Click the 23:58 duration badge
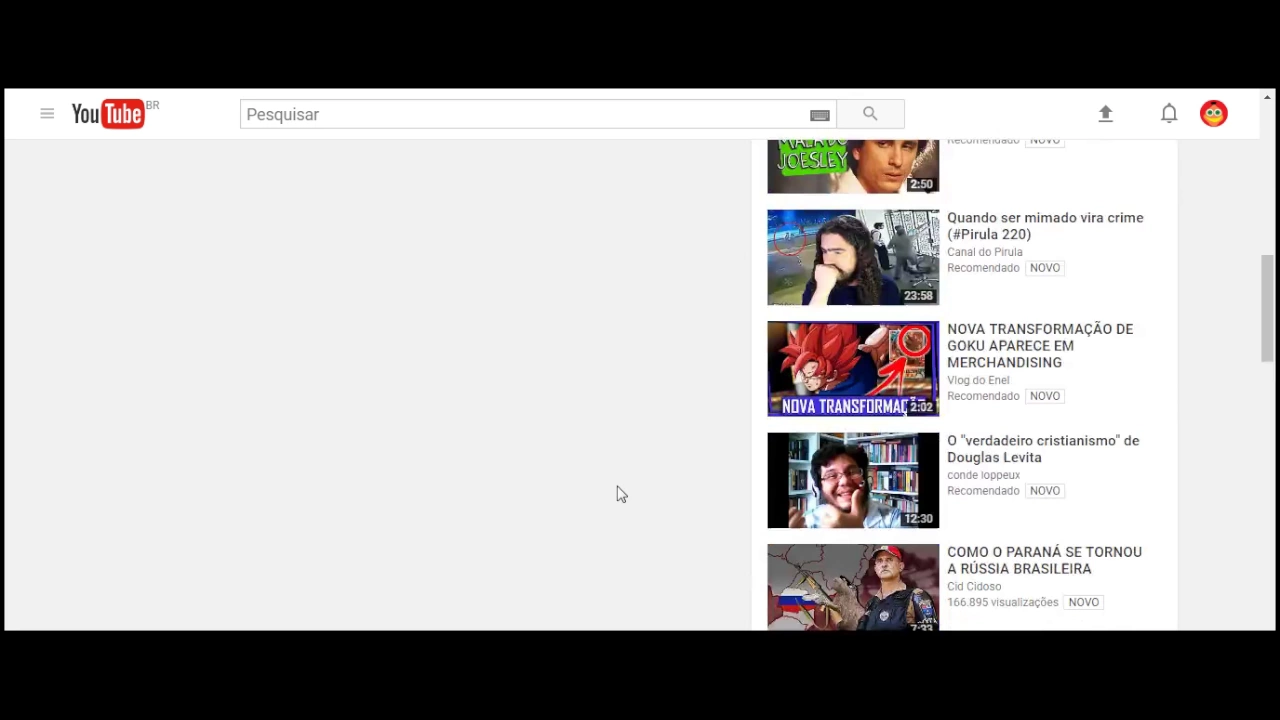The image size is (1280, 720). coord(918,296)
